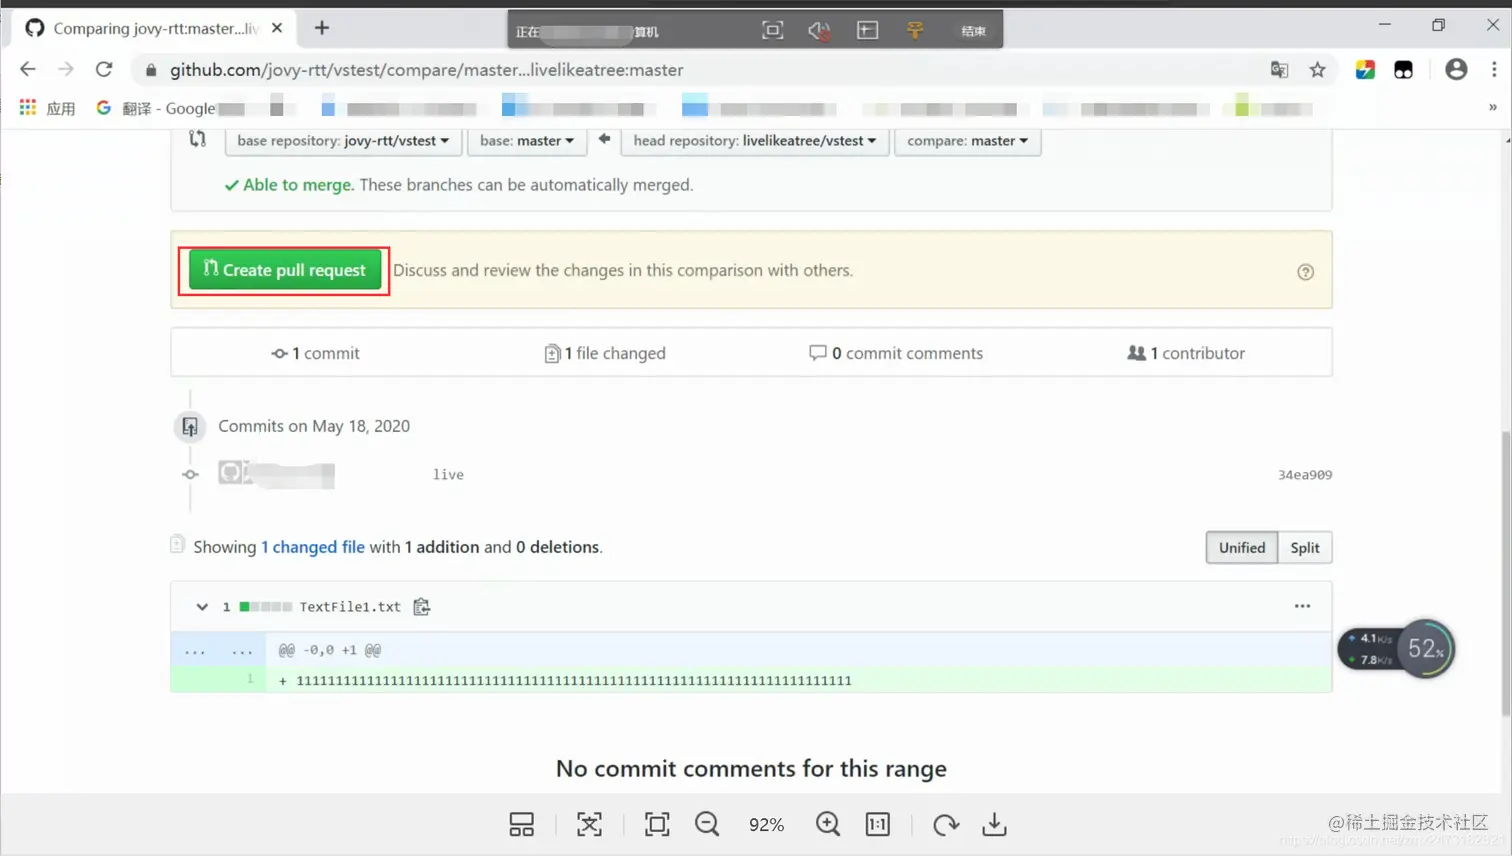This screenshot has height=856, width=1512.
Task: Zoom out with the magnifier minus icon
Action: pos(707,824)
